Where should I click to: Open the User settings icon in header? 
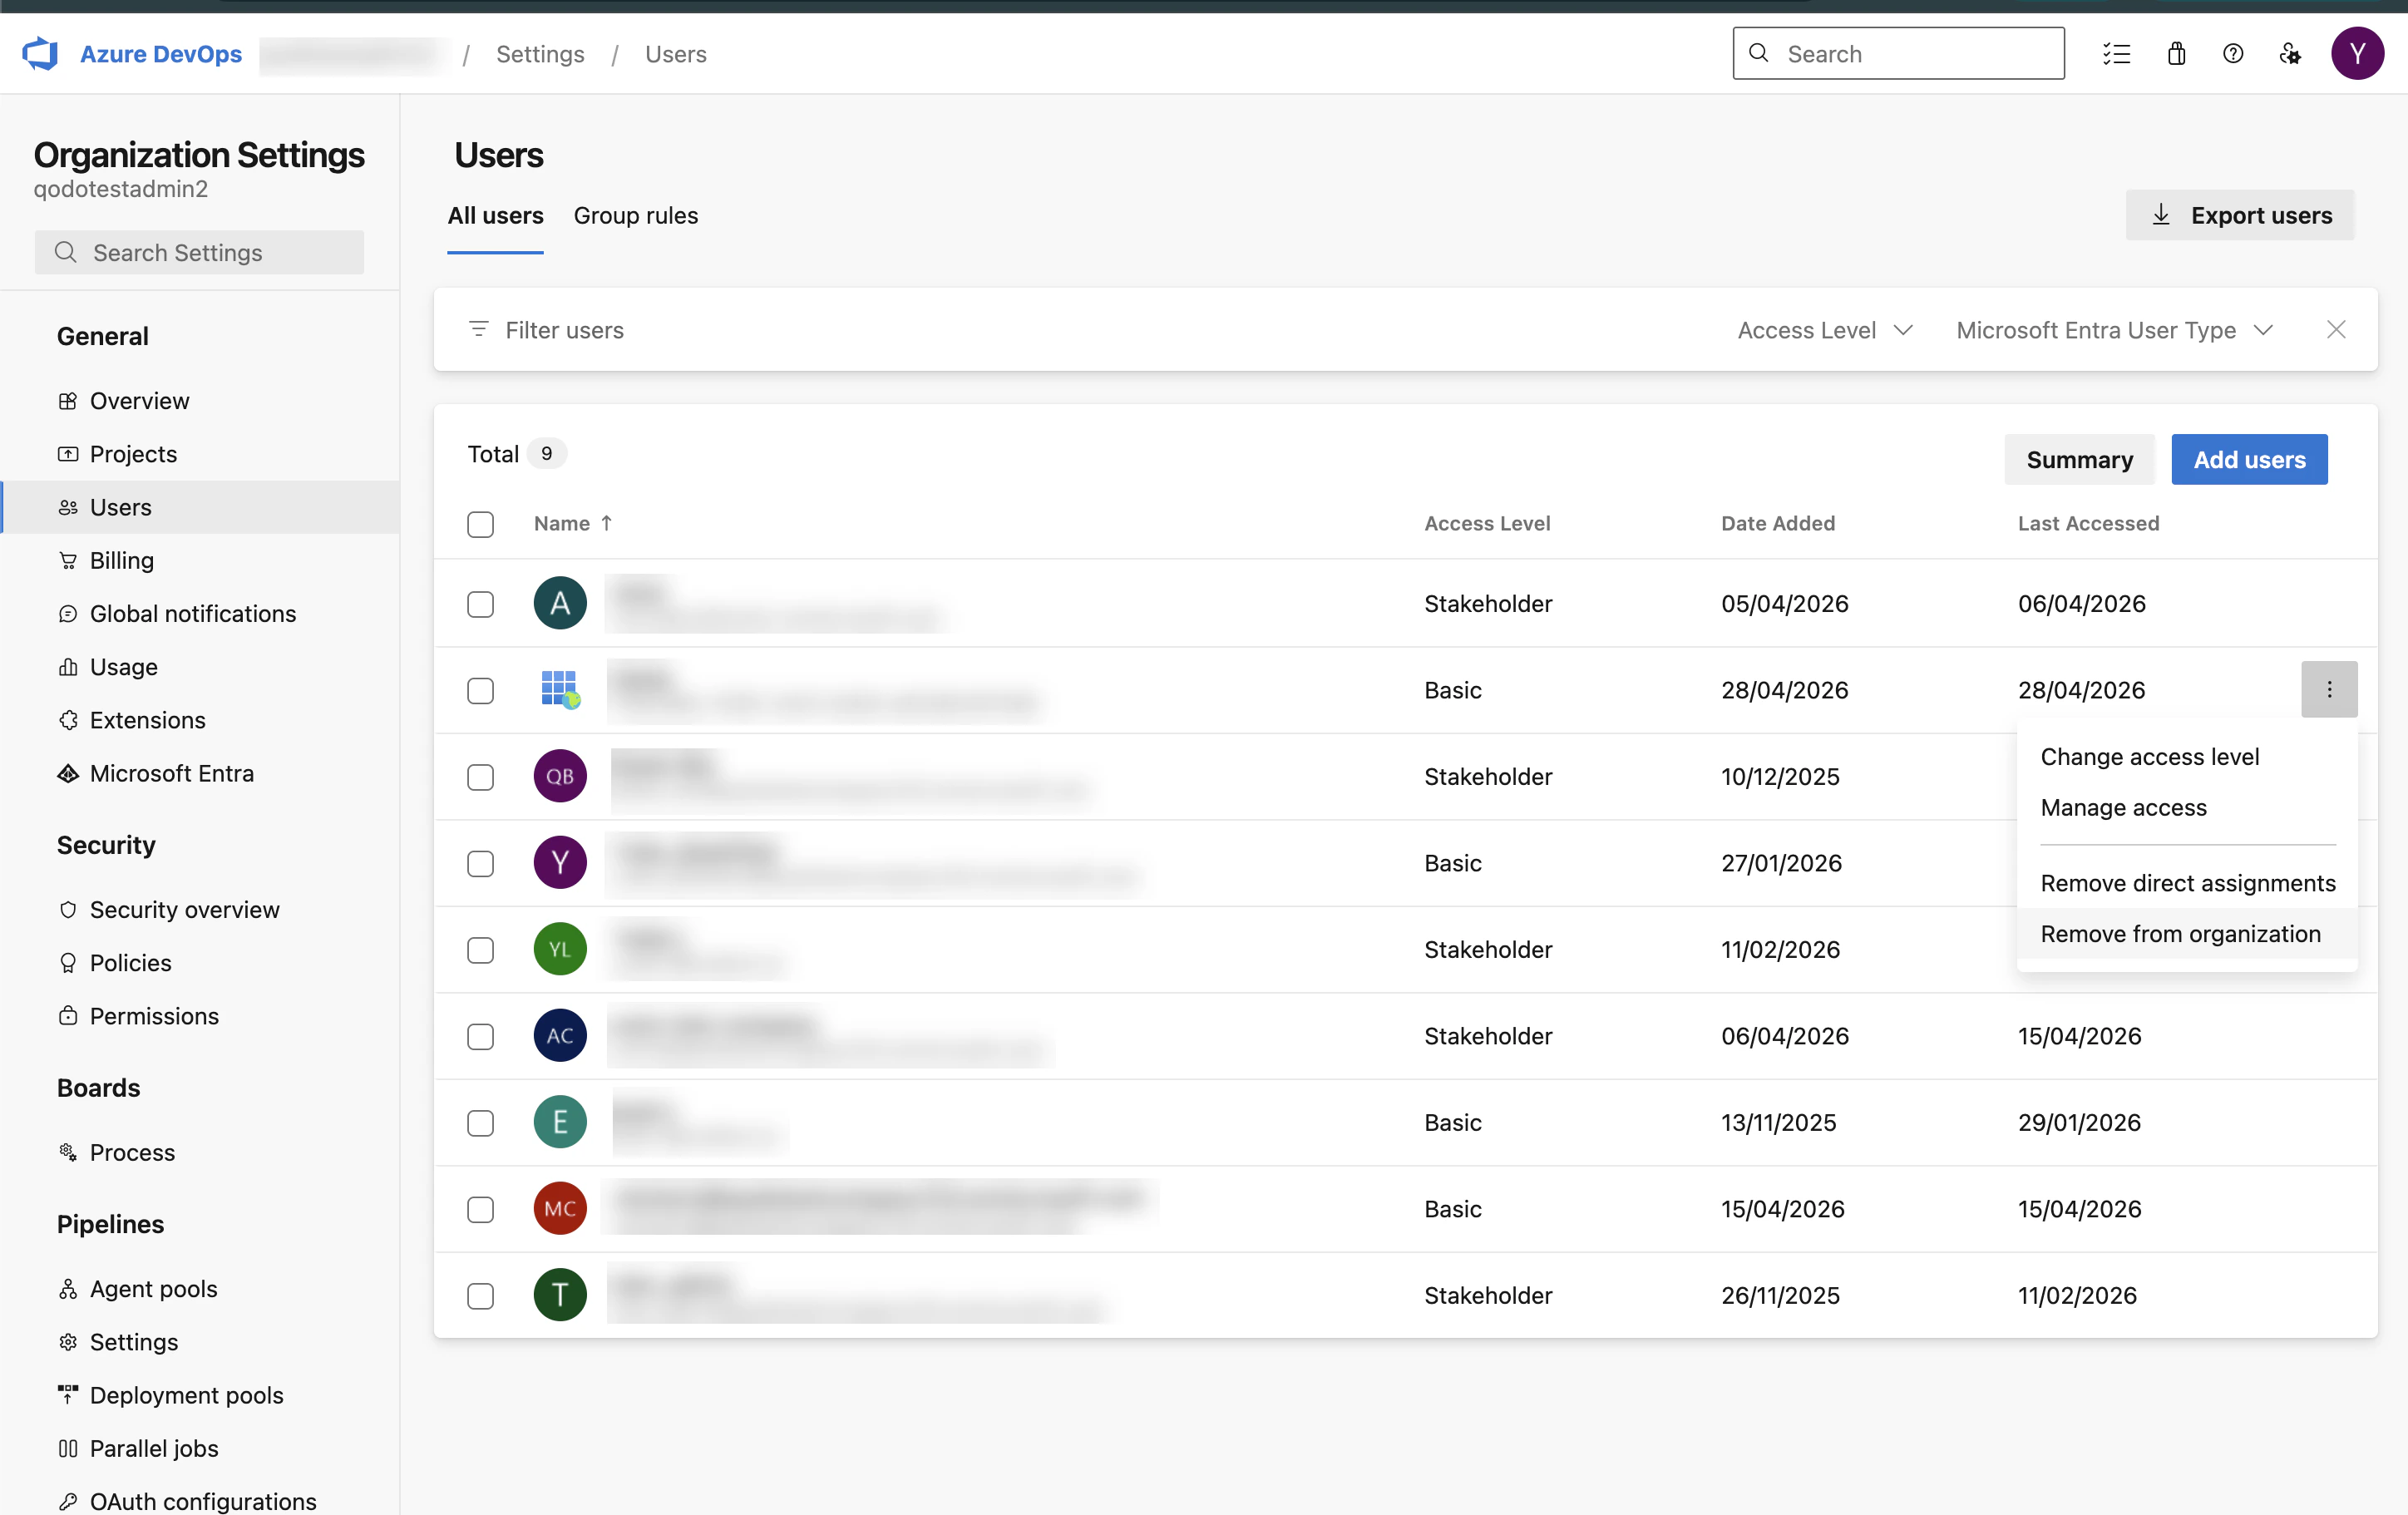[2290, 54]
